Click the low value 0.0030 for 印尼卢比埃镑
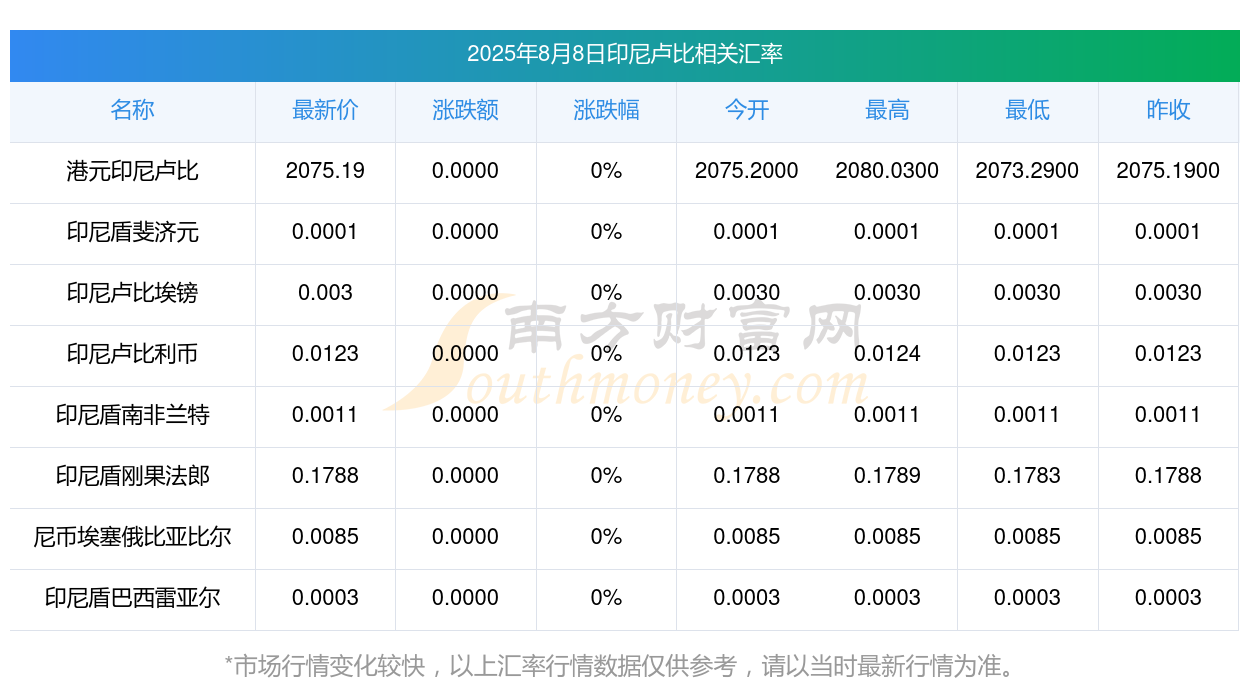 1028,293
